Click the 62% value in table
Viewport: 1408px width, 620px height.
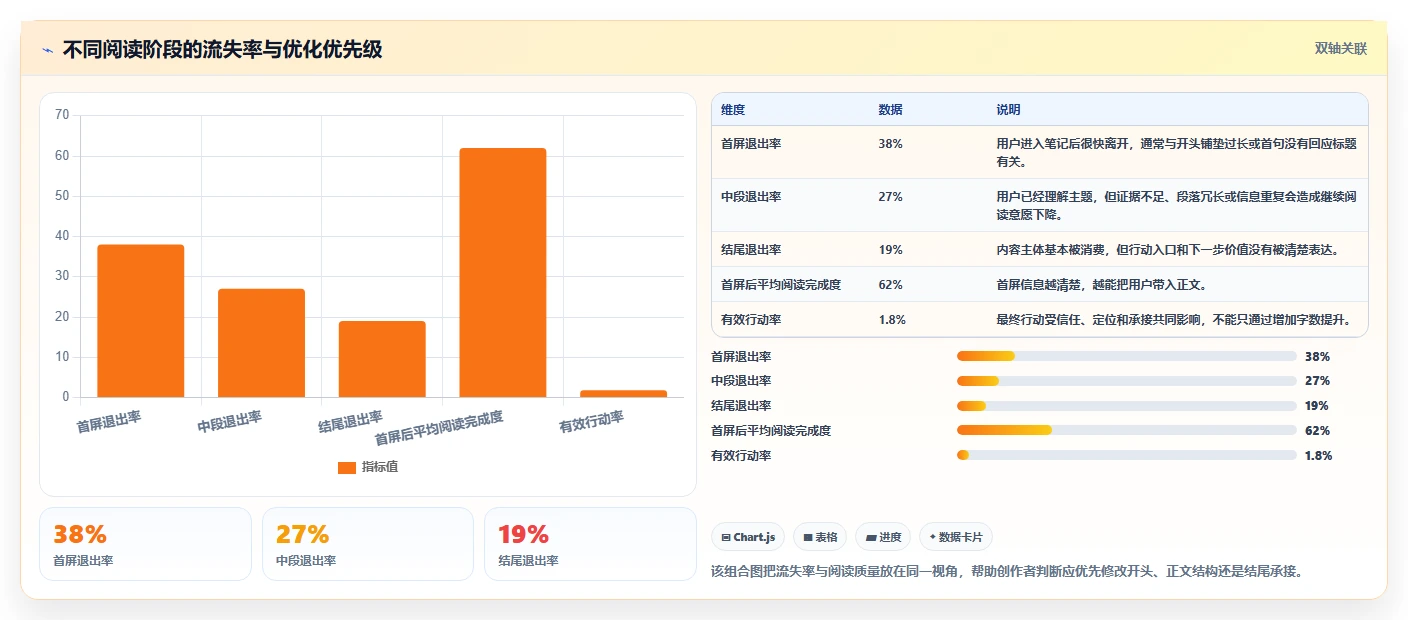pyautogui.click(x=890, y=285)
